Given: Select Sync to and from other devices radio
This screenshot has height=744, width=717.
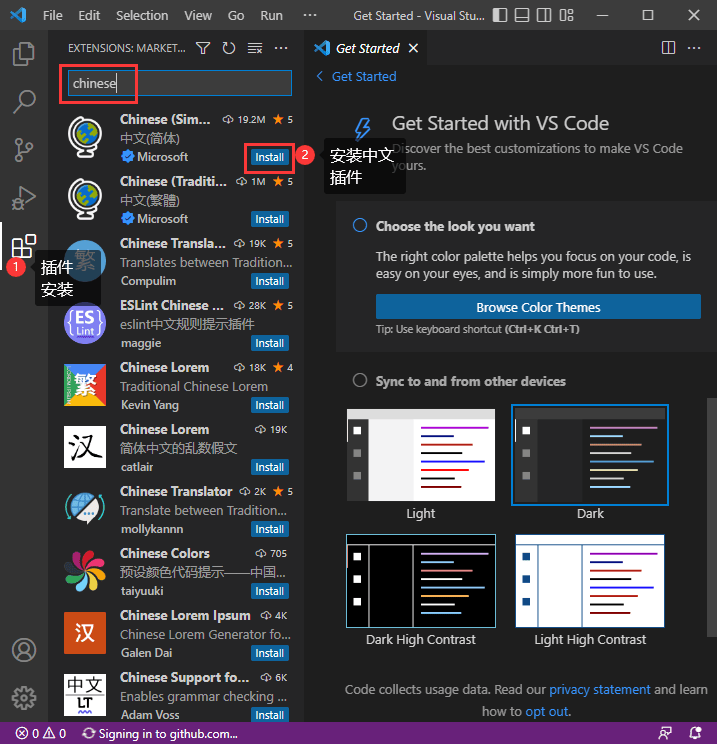Looking at the screenshot, I should tap(360, 380).
